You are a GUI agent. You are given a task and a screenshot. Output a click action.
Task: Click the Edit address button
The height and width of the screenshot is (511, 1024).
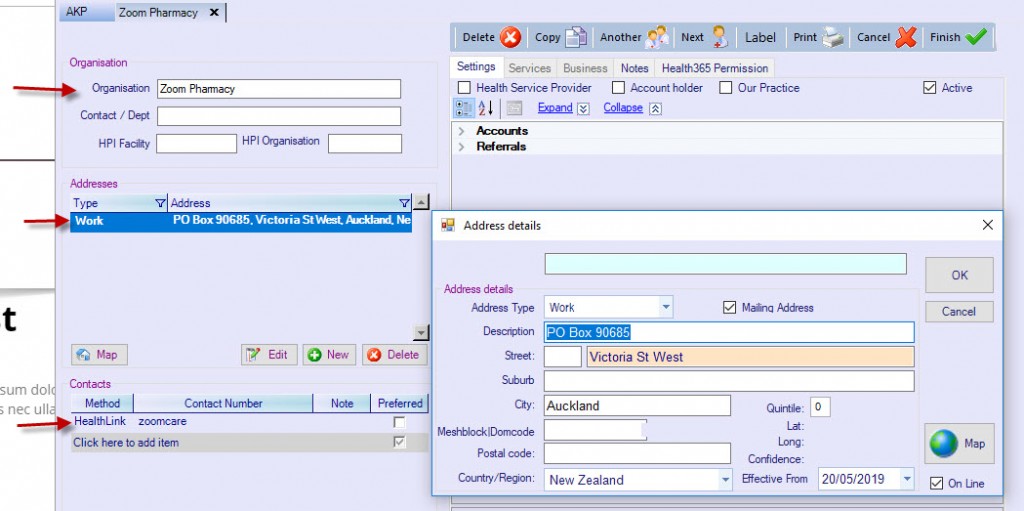pyautogui.click(x=269, y=355)
